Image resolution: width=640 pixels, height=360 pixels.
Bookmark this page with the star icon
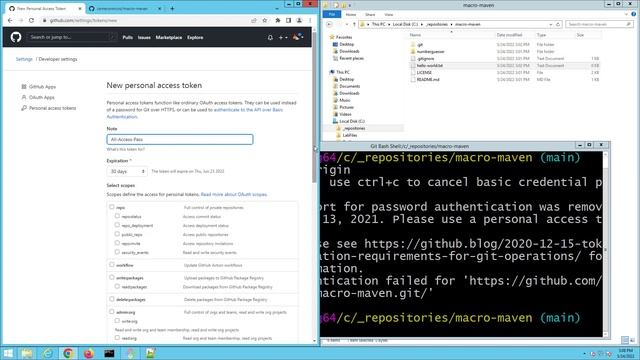tap(265, 20)
